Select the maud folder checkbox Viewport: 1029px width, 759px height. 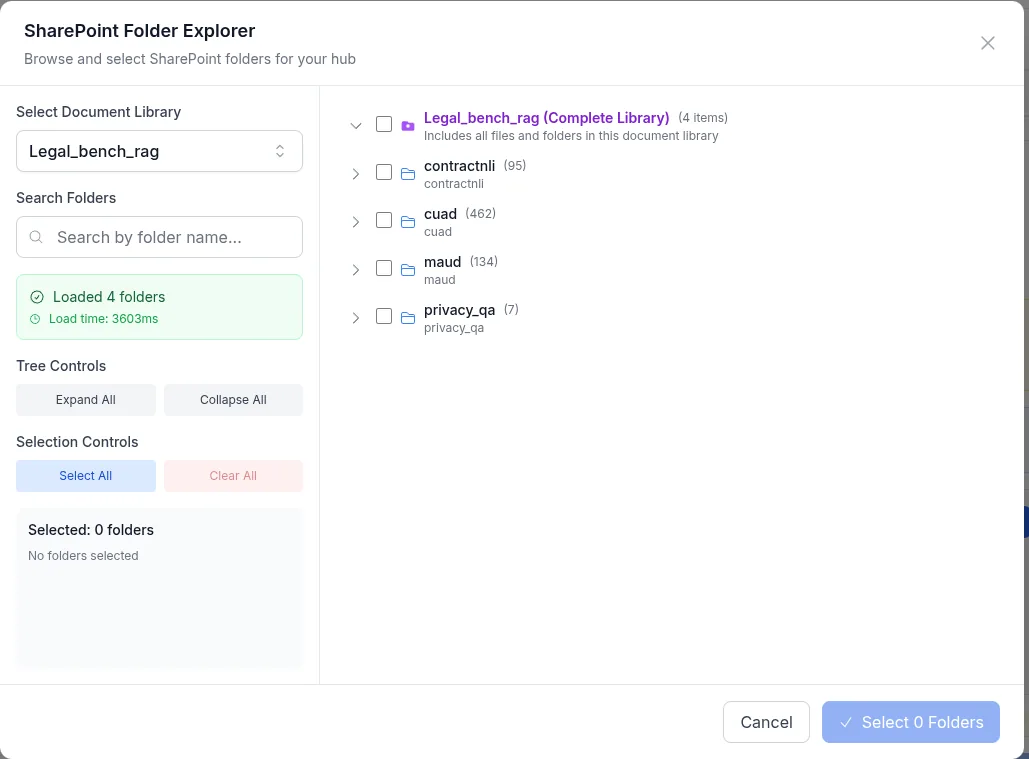[384, 268]
